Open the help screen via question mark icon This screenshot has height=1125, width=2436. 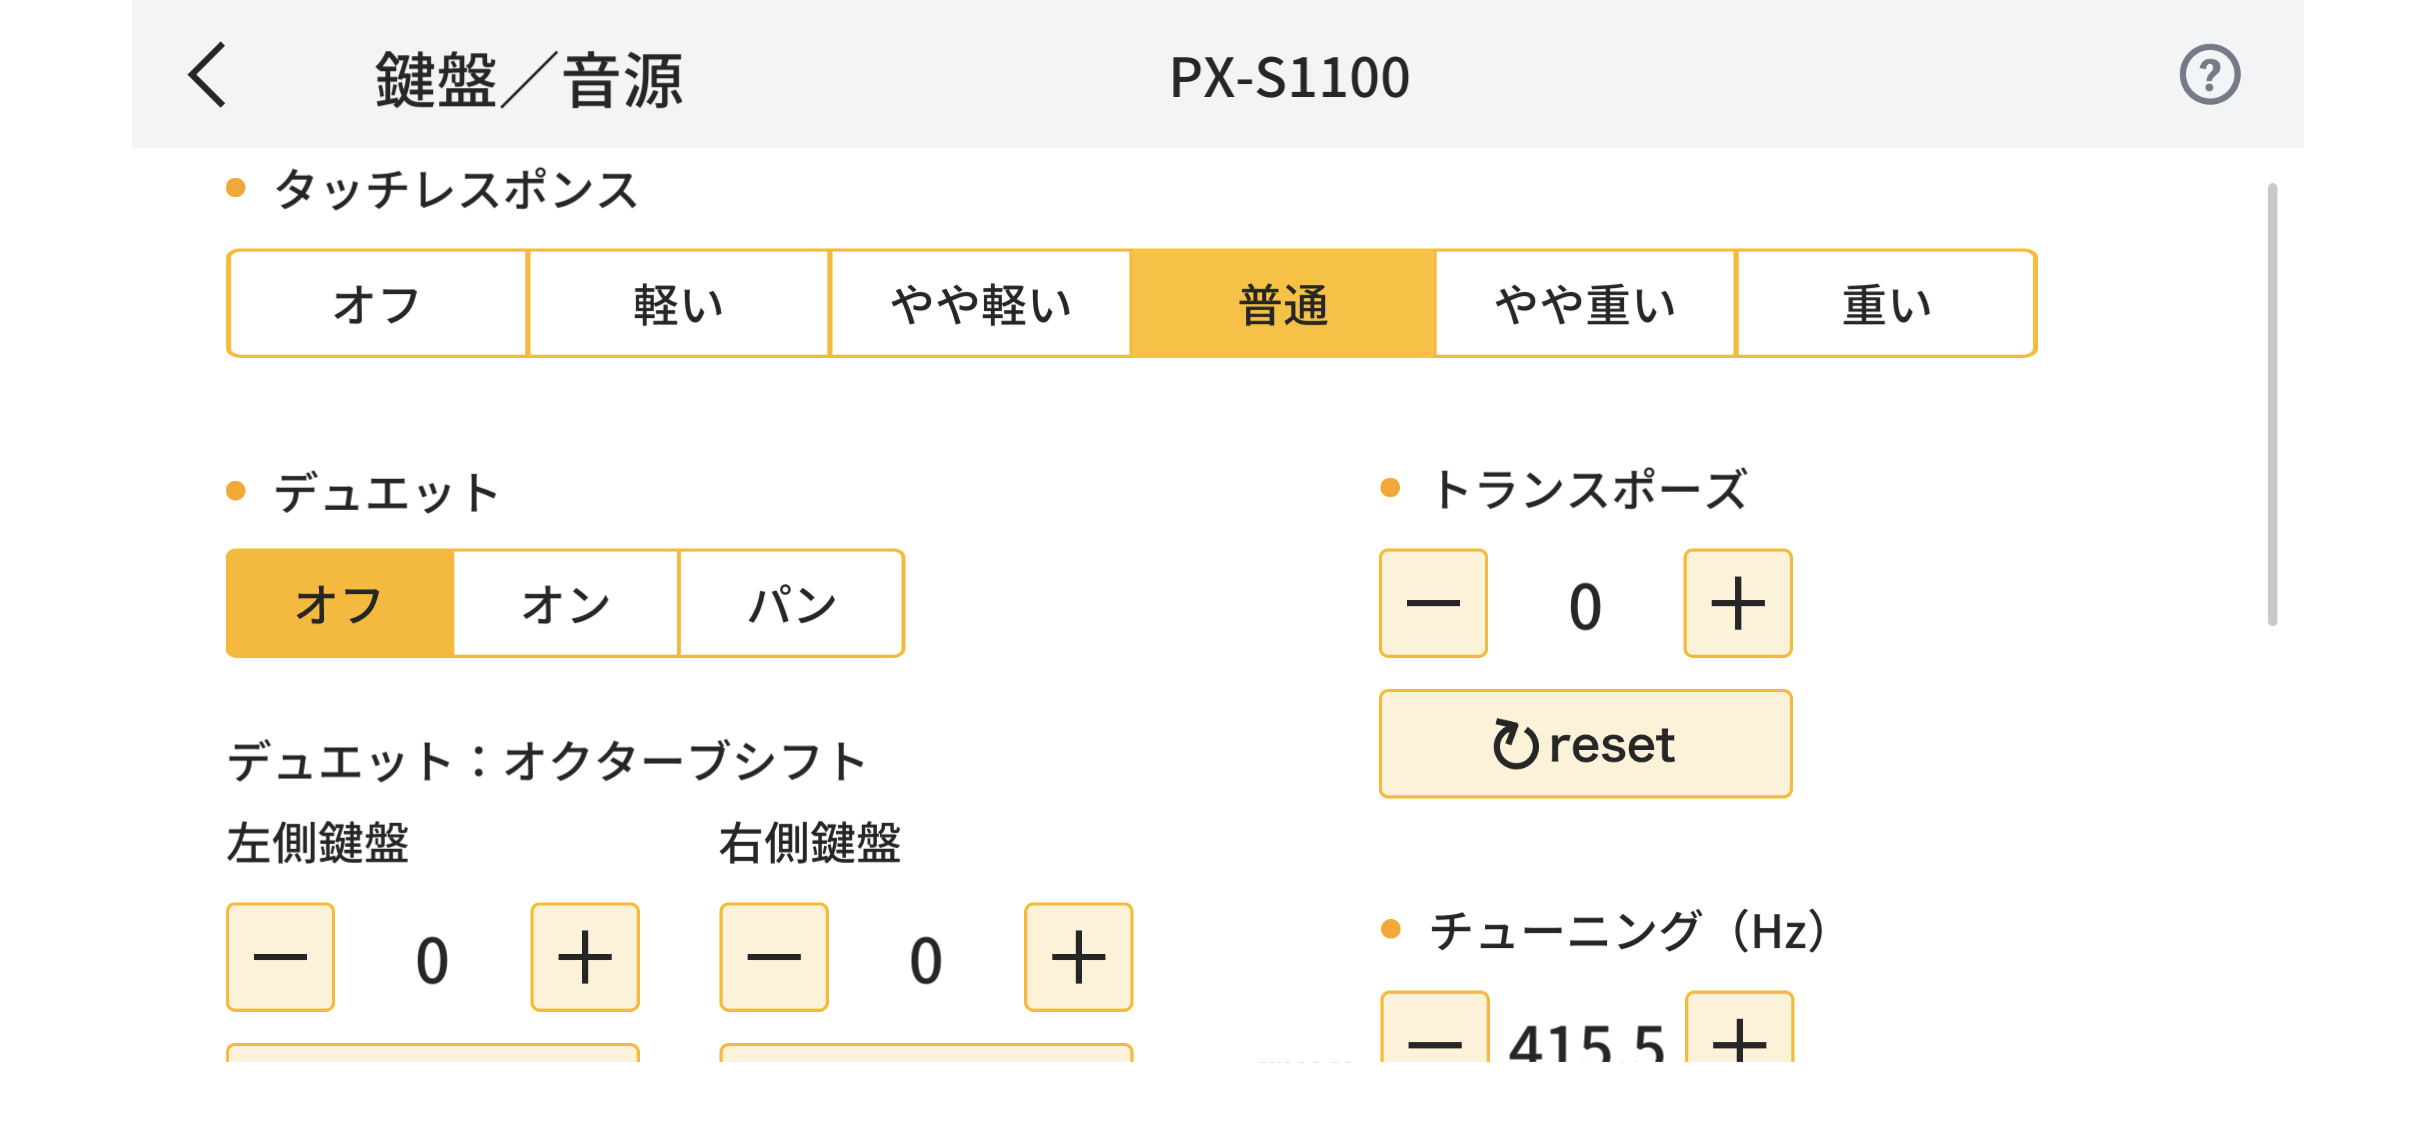2211,75
